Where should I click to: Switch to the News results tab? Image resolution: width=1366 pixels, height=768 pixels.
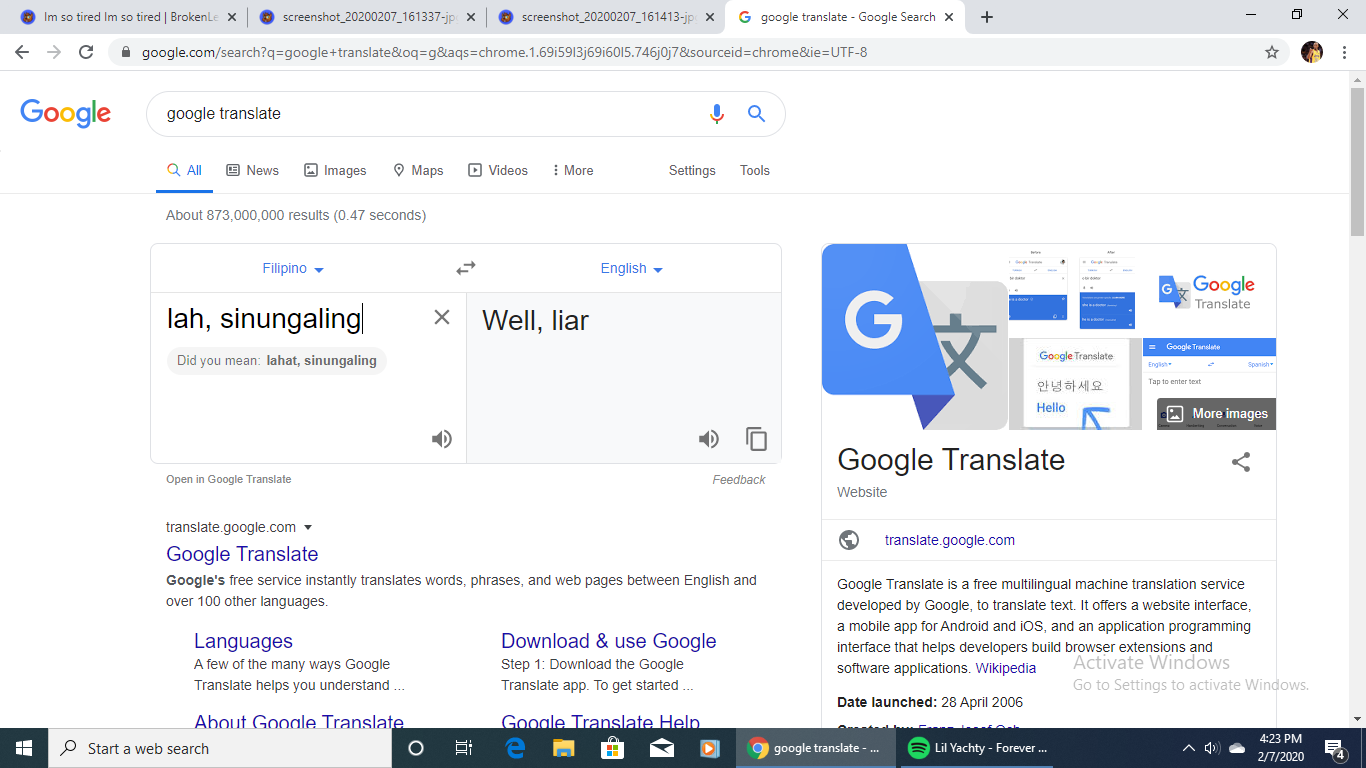click(x=253, y=170)
